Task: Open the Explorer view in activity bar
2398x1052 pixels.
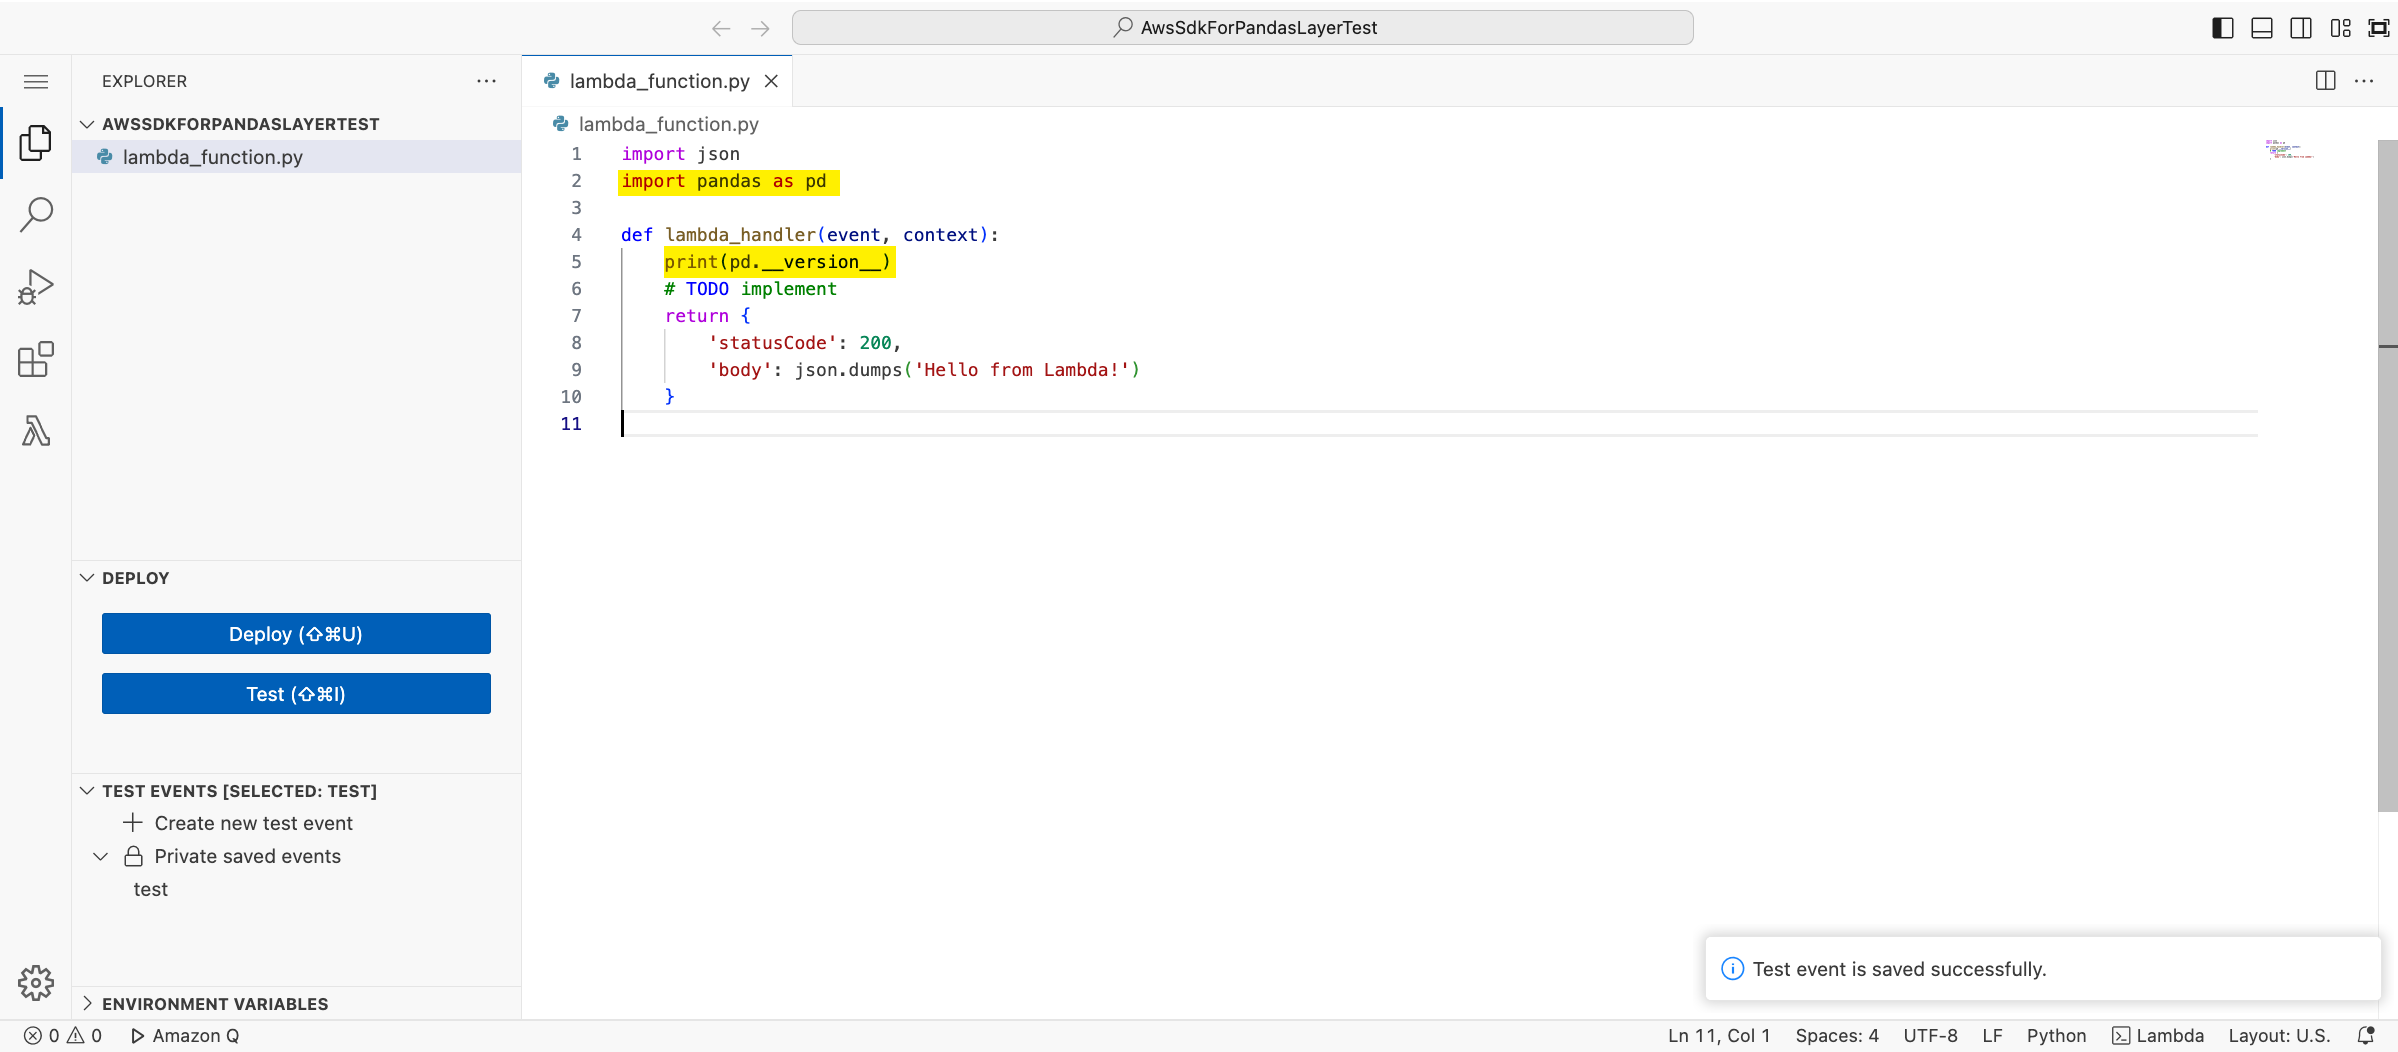Action: click(36, 143)
